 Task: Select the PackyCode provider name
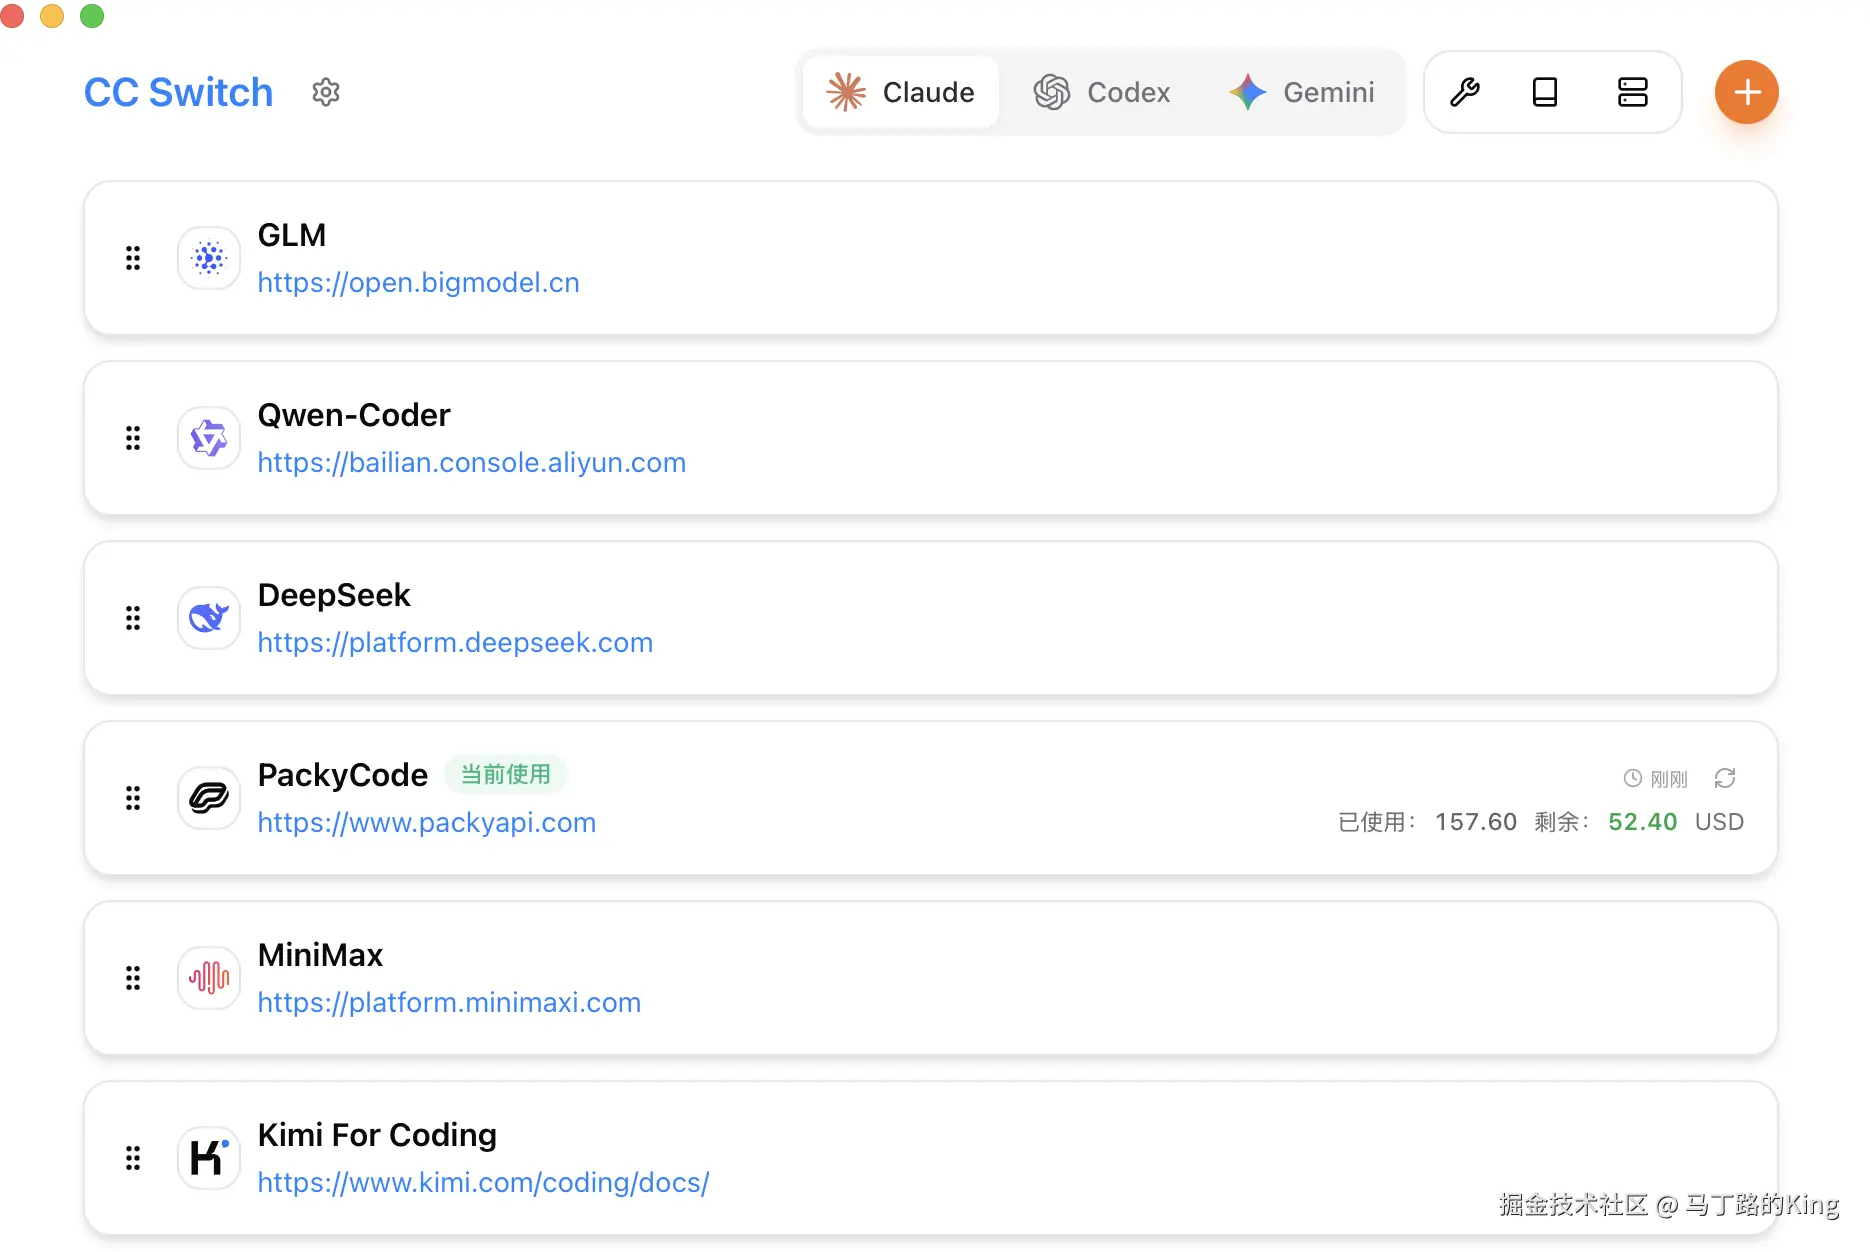pos(343,775)
